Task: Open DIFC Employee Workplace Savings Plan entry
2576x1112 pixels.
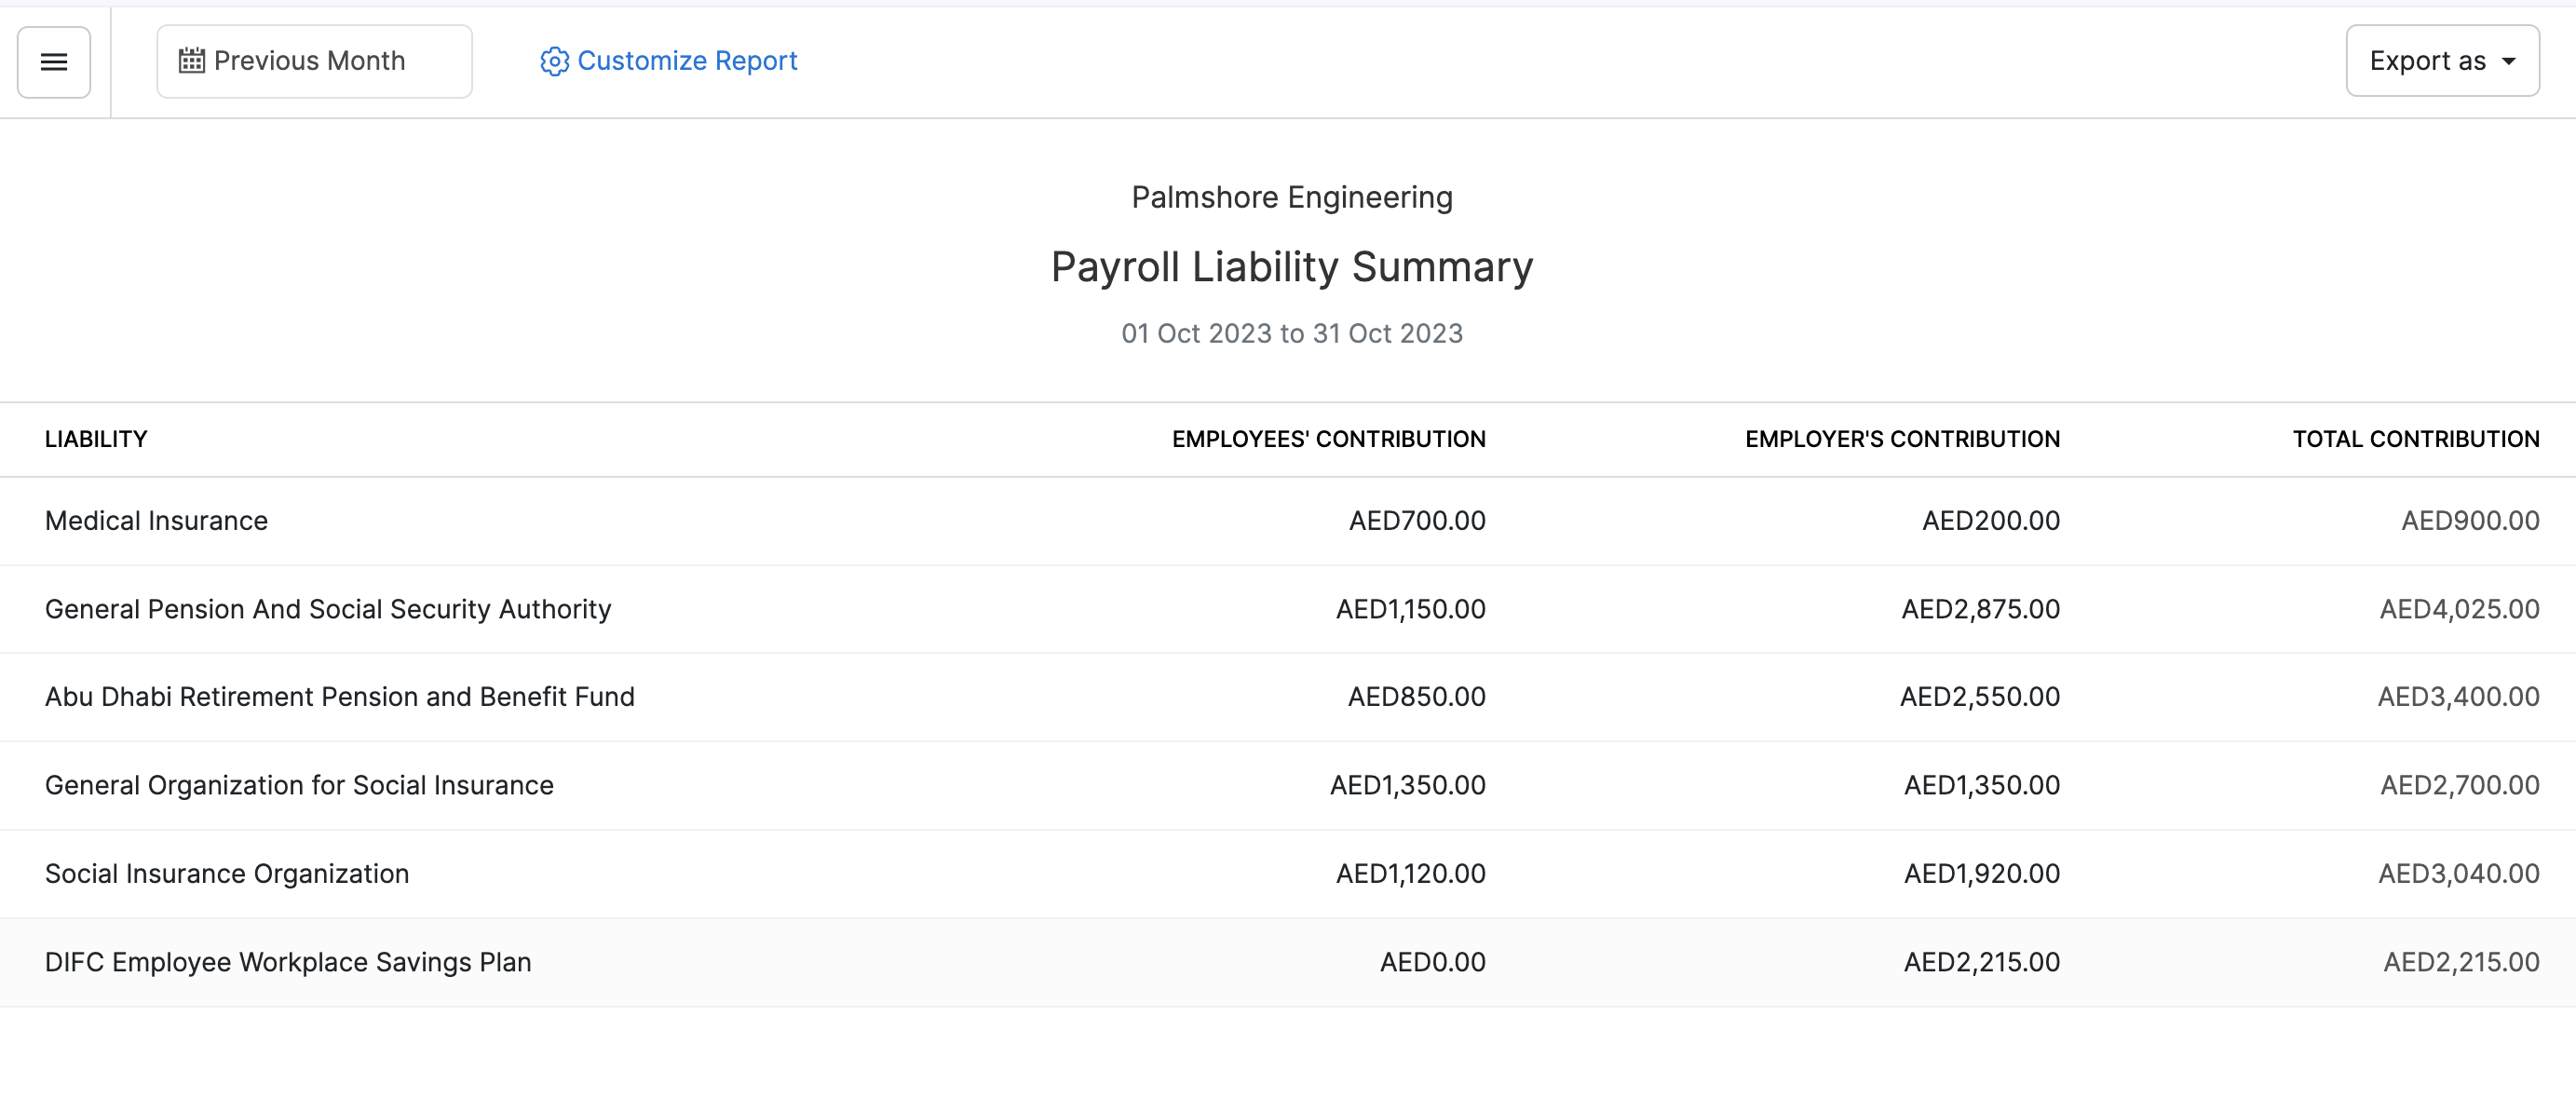Action: click(288, 962)
